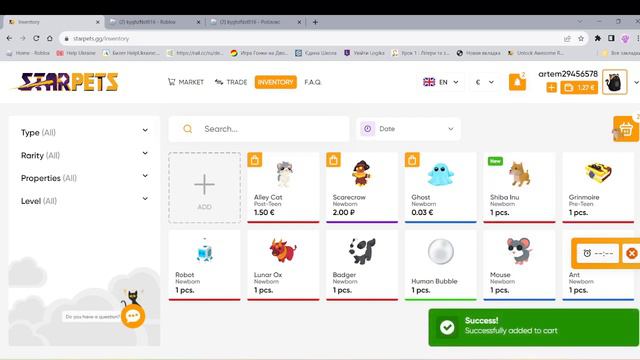This screenshot has height=360, width=640.
Task: Select the Alley Cat card
Action: click(283, 187)
